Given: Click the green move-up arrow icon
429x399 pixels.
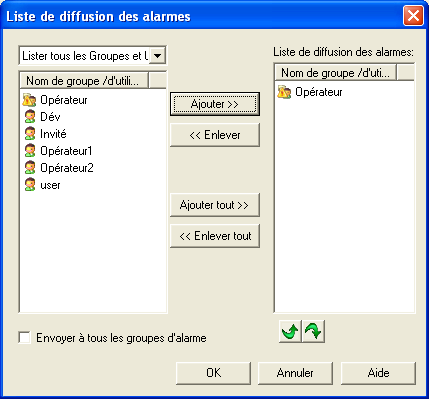Looking at the screenshot, I should [290, 332].
